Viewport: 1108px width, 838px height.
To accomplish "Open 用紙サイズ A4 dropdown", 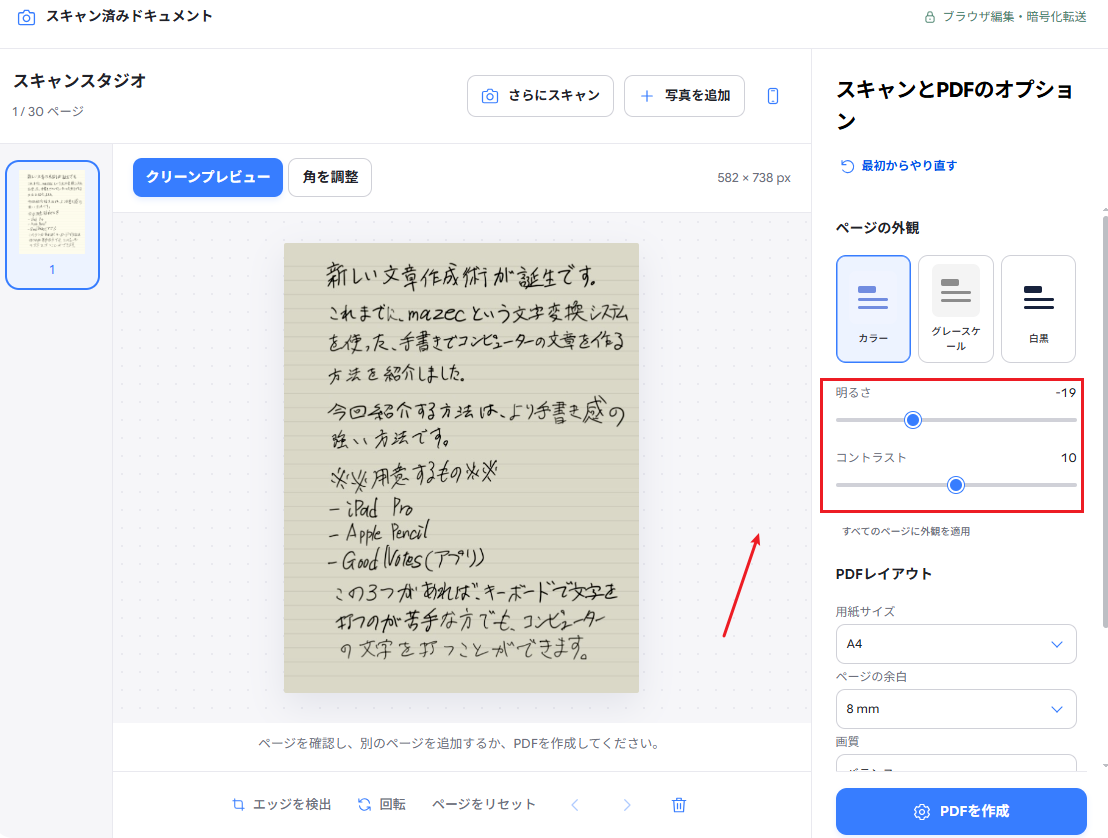I will tap(955, 644).
